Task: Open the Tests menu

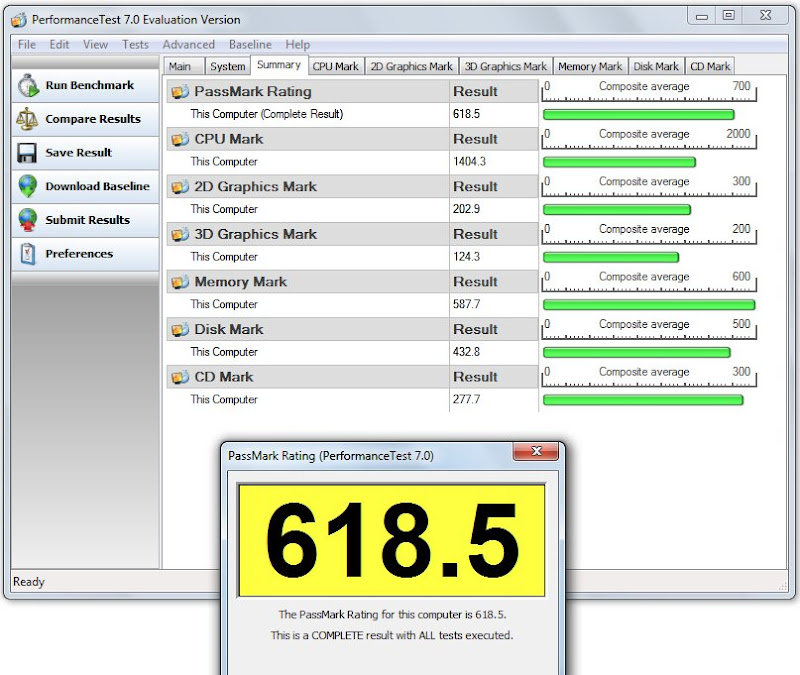Action: (x=135, y=44)
